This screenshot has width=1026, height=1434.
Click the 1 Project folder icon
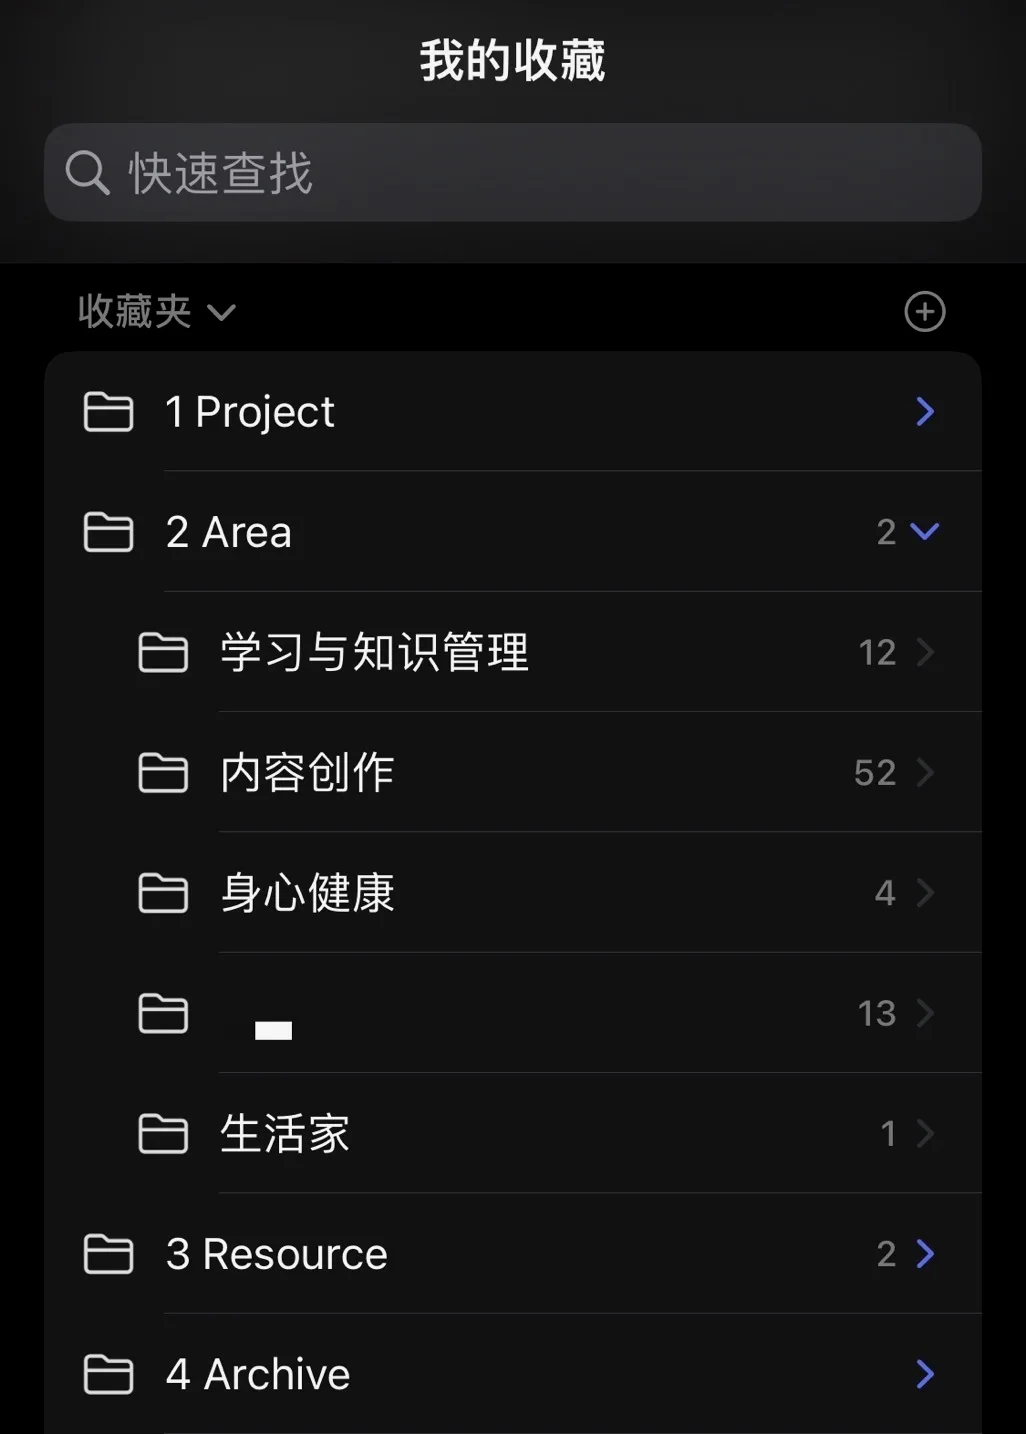[x=108, y=412]
